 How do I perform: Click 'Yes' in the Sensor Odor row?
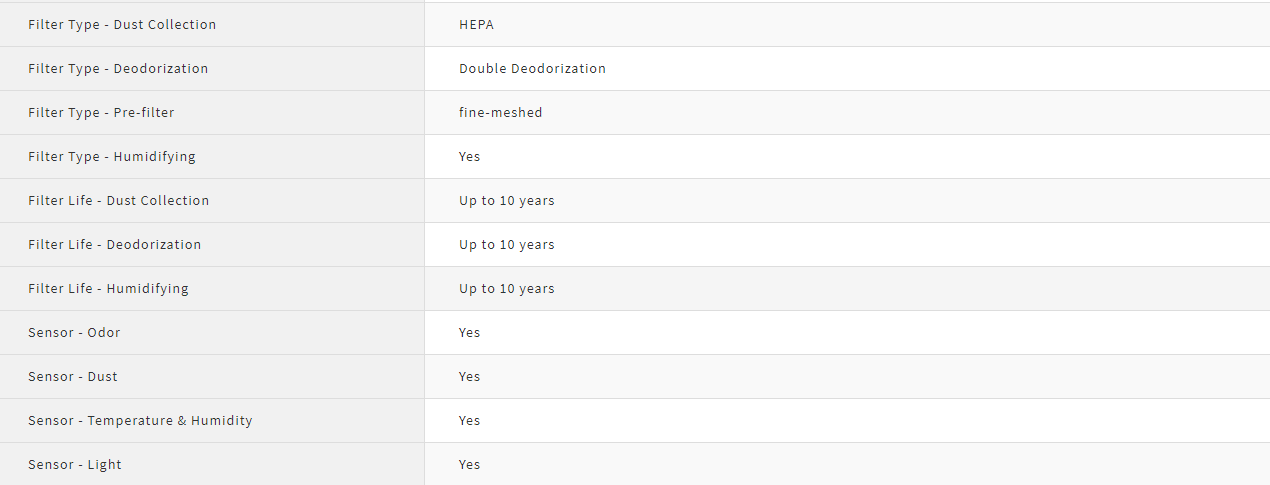470,333
